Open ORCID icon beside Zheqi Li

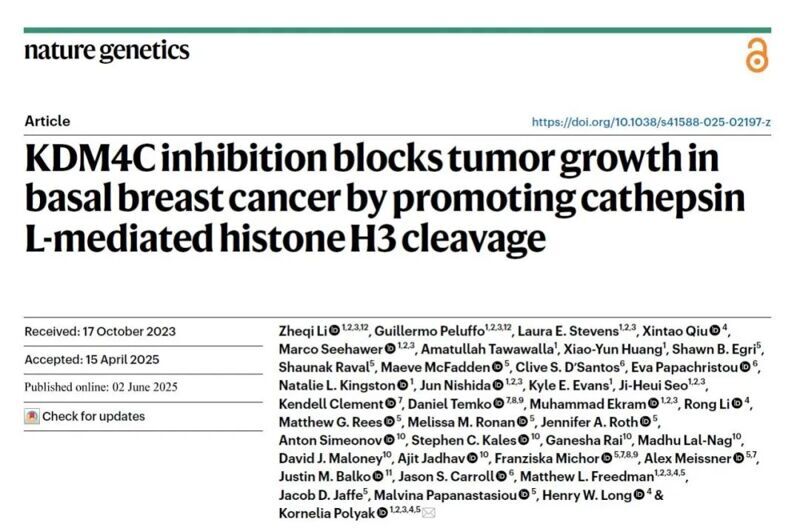click(x=335, y=329)
